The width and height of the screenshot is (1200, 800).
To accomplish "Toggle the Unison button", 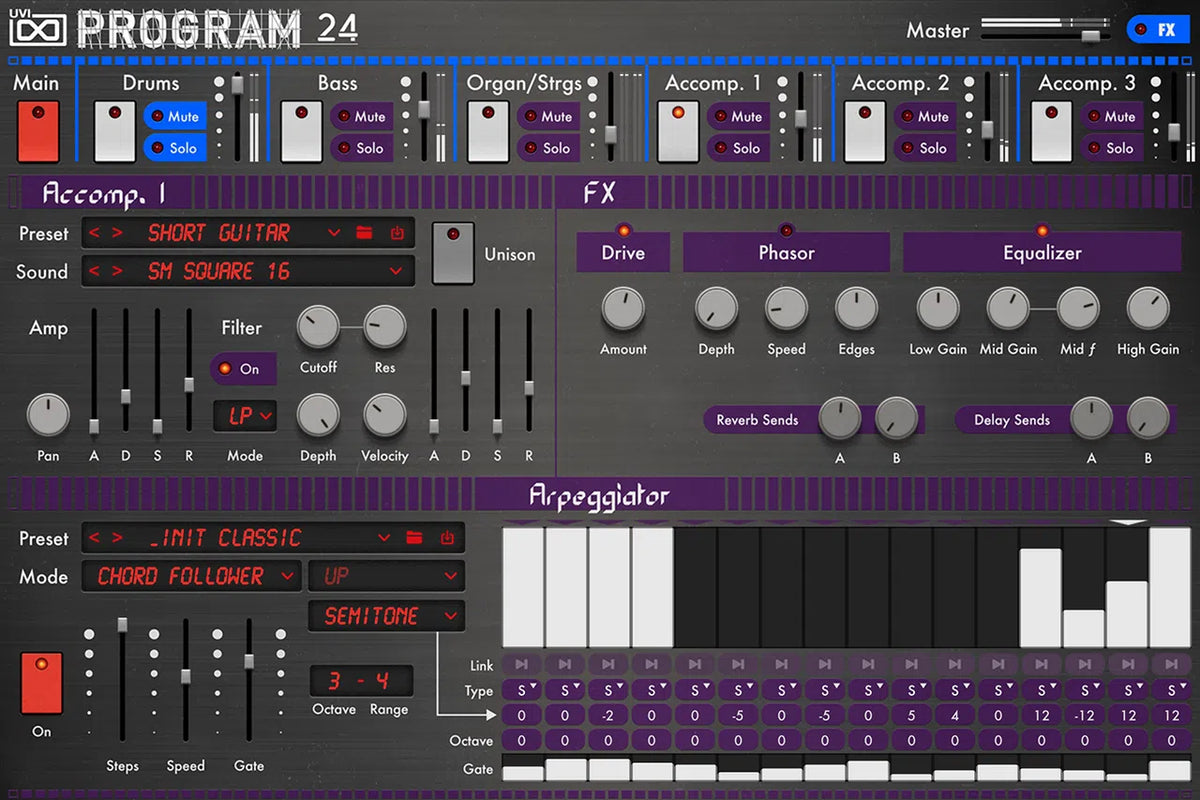I will 453,254.
